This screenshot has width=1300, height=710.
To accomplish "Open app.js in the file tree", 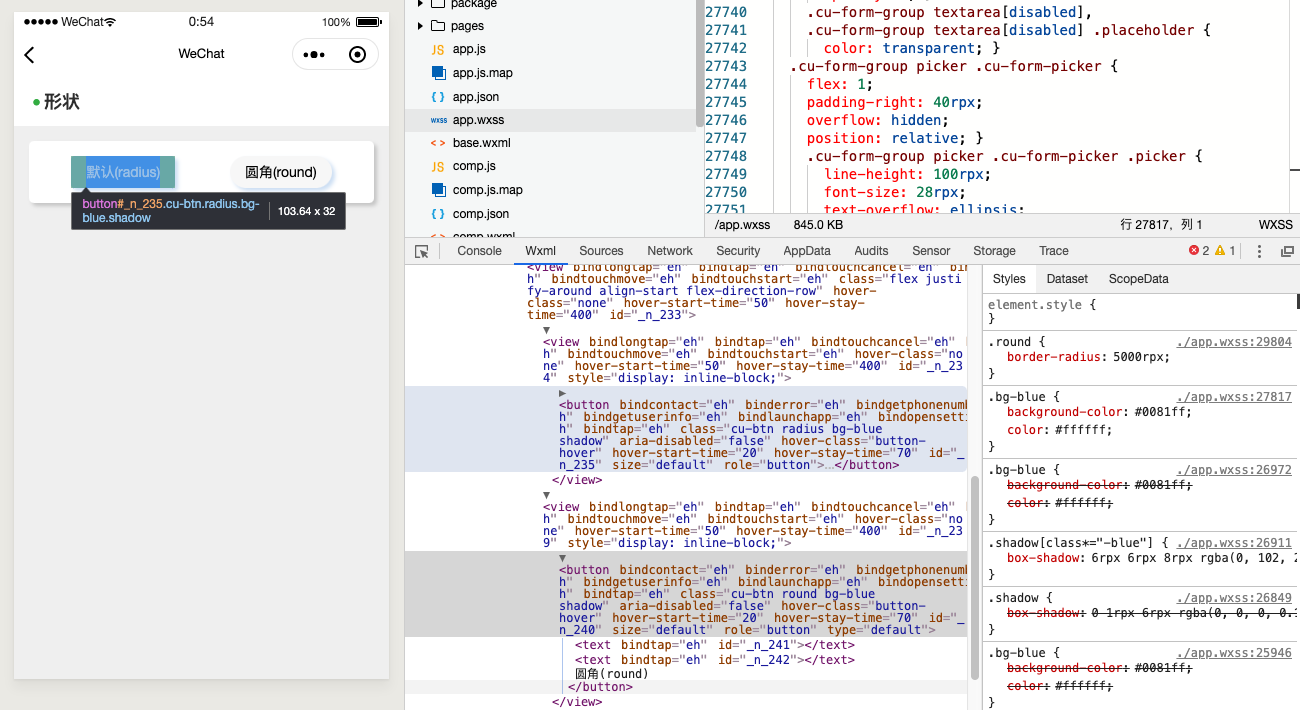I will coord(551,49).
